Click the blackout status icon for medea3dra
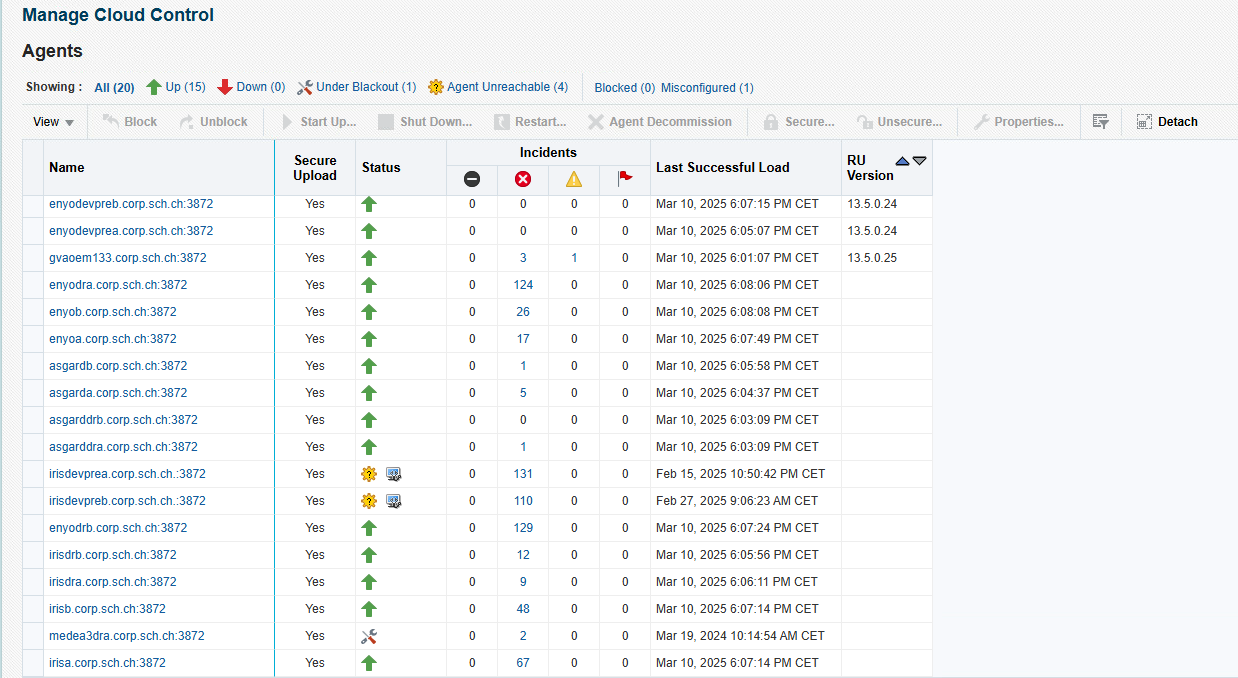The image size is (1238, 678). pos(369,636)
